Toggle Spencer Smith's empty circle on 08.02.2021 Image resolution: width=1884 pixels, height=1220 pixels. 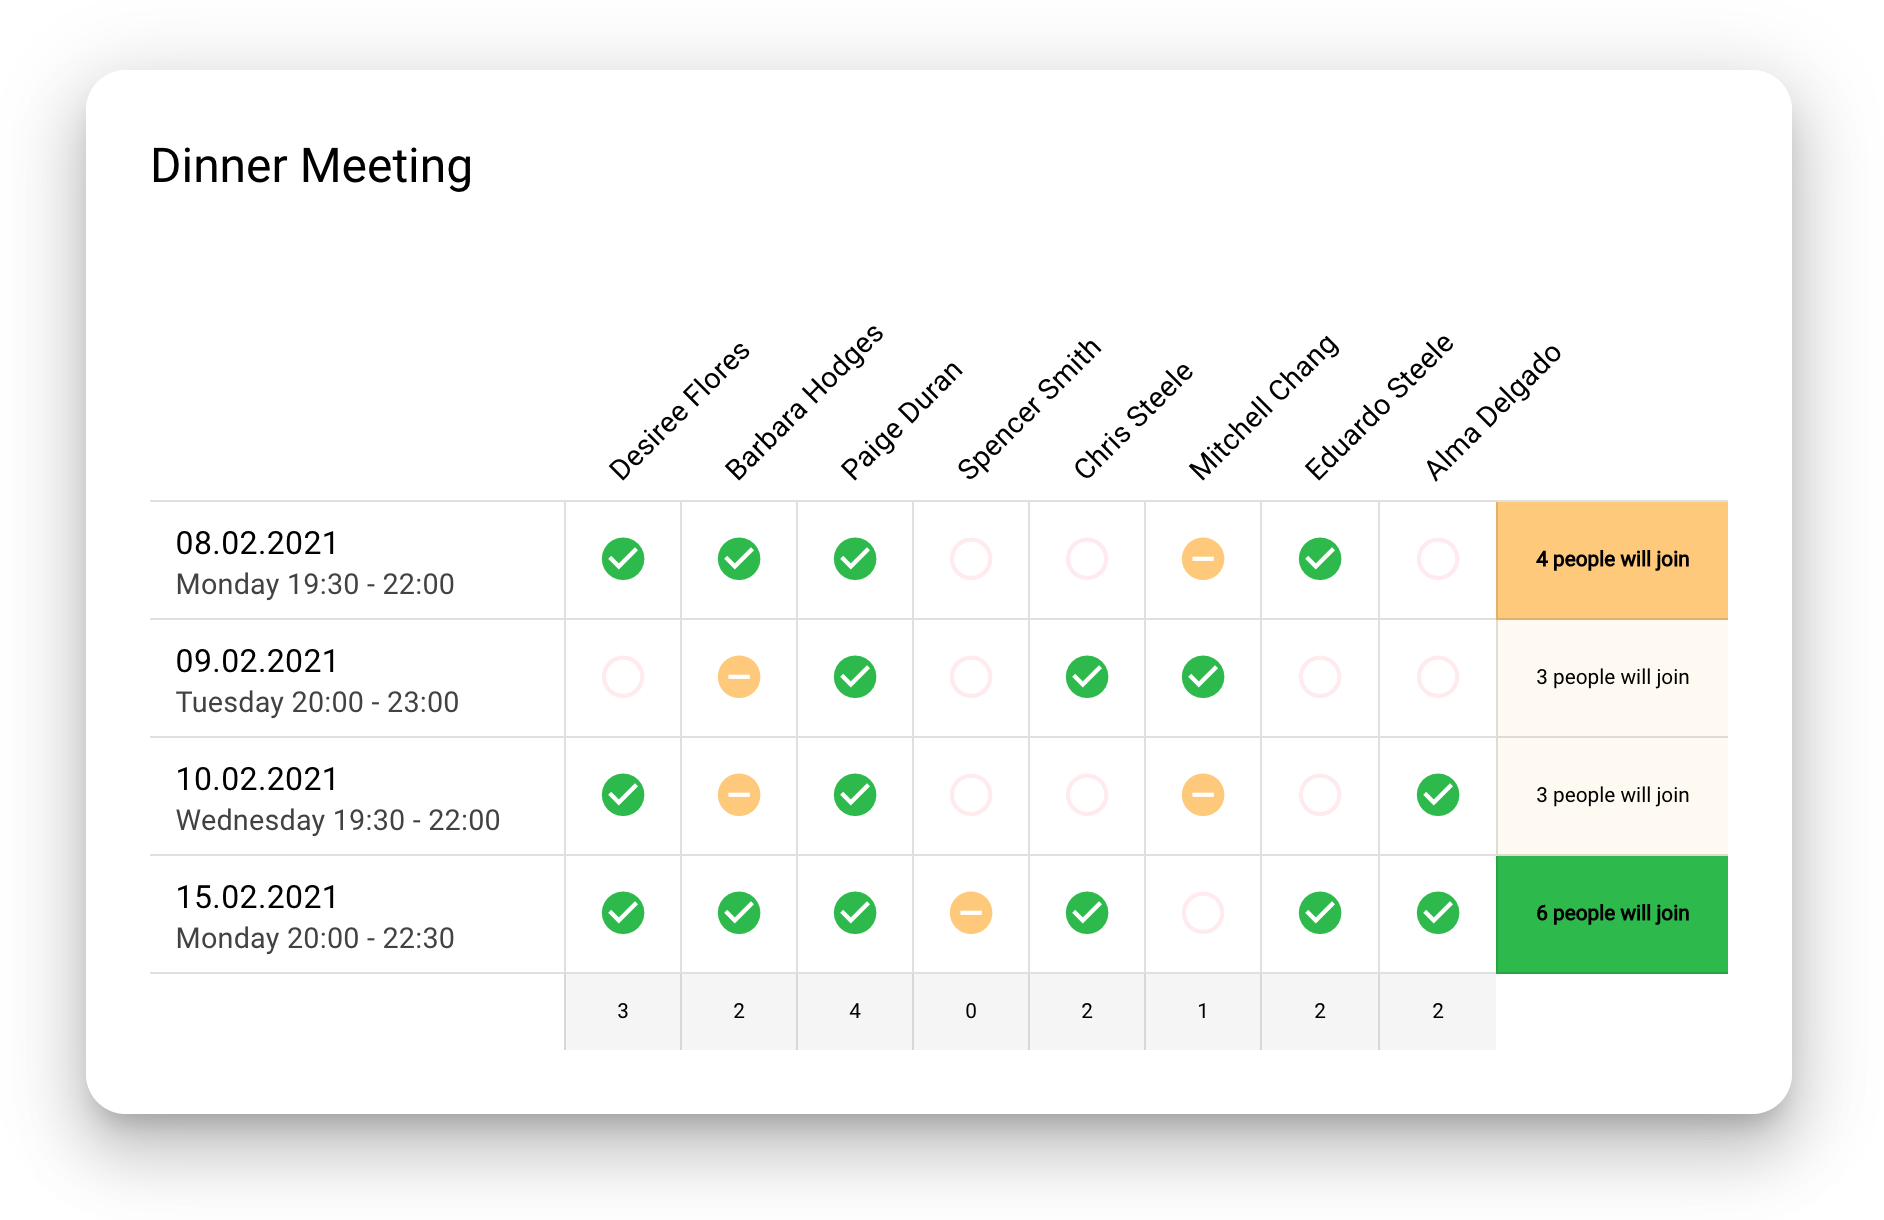point(971,559)
